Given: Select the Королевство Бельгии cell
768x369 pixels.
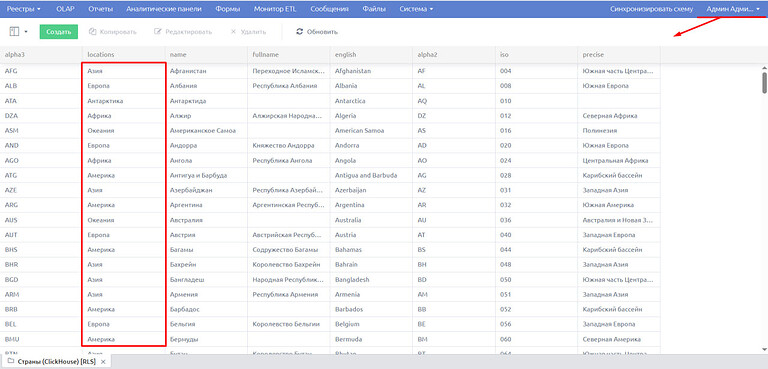Looking at the screenshot, I should (x=289, y=324).
